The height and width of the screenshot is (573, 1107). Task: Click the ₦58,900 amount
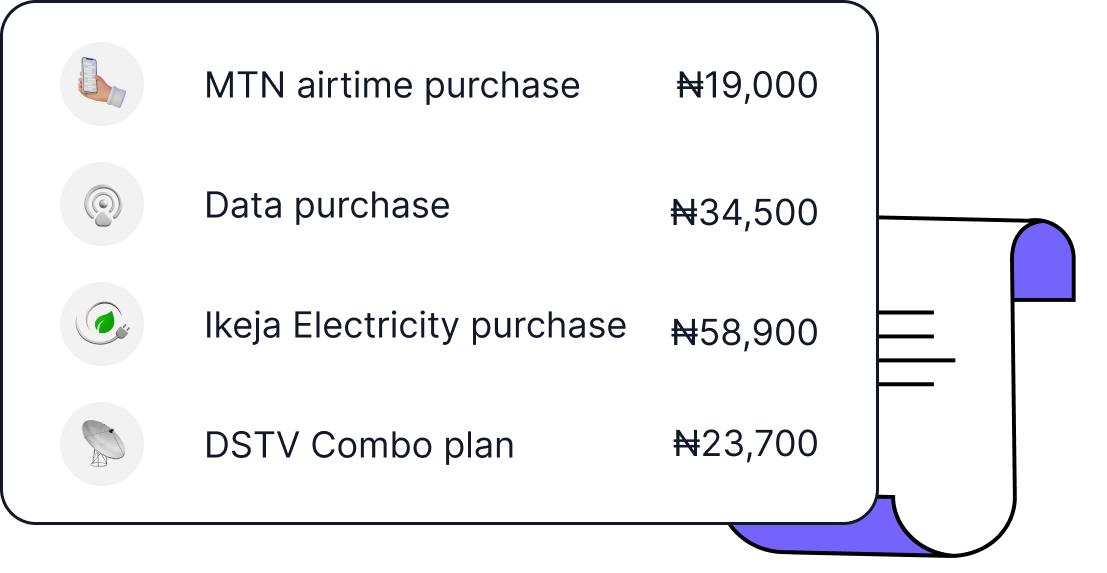tap(744, 332)
